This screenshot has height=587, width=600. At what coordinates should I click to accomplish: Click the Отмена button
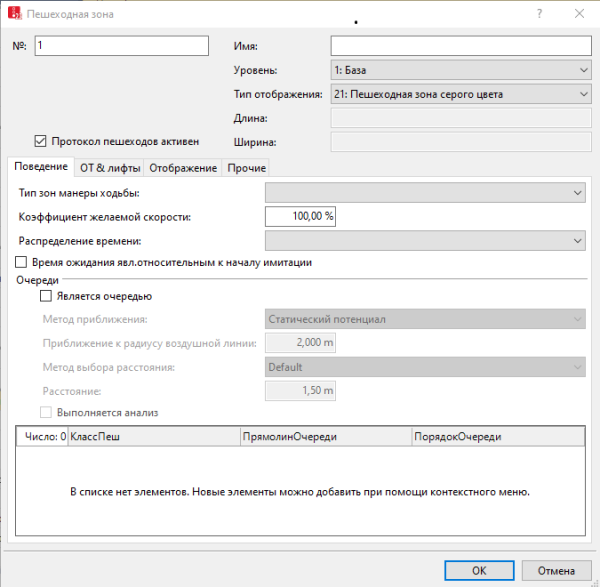[x=556, y=571]
